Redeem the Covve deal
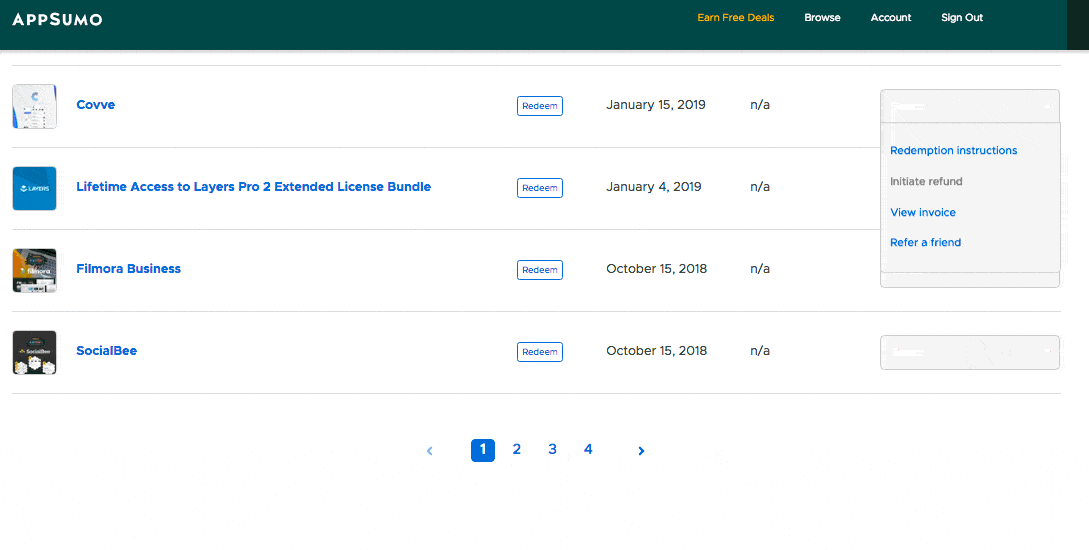The image size is (1089, 550). click(x=539, y=106)
